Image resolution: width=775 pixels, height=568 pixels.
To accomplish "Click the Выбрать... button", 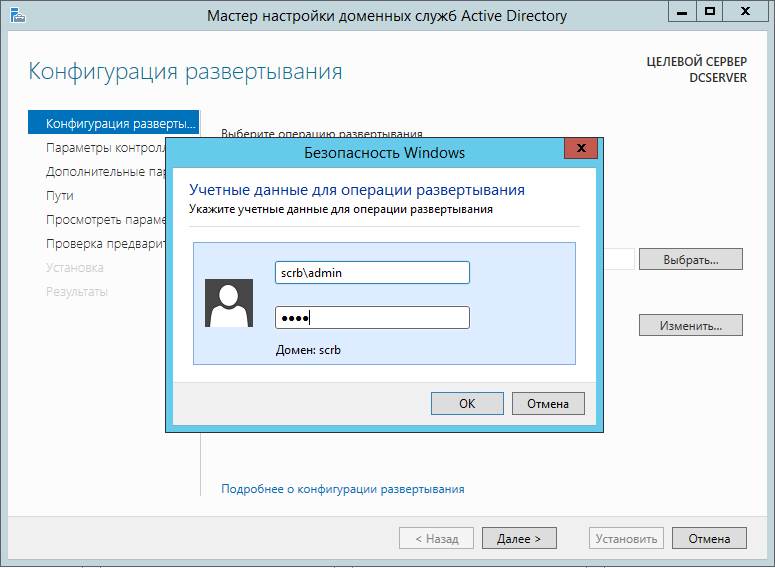I will [x=690, y=259].
